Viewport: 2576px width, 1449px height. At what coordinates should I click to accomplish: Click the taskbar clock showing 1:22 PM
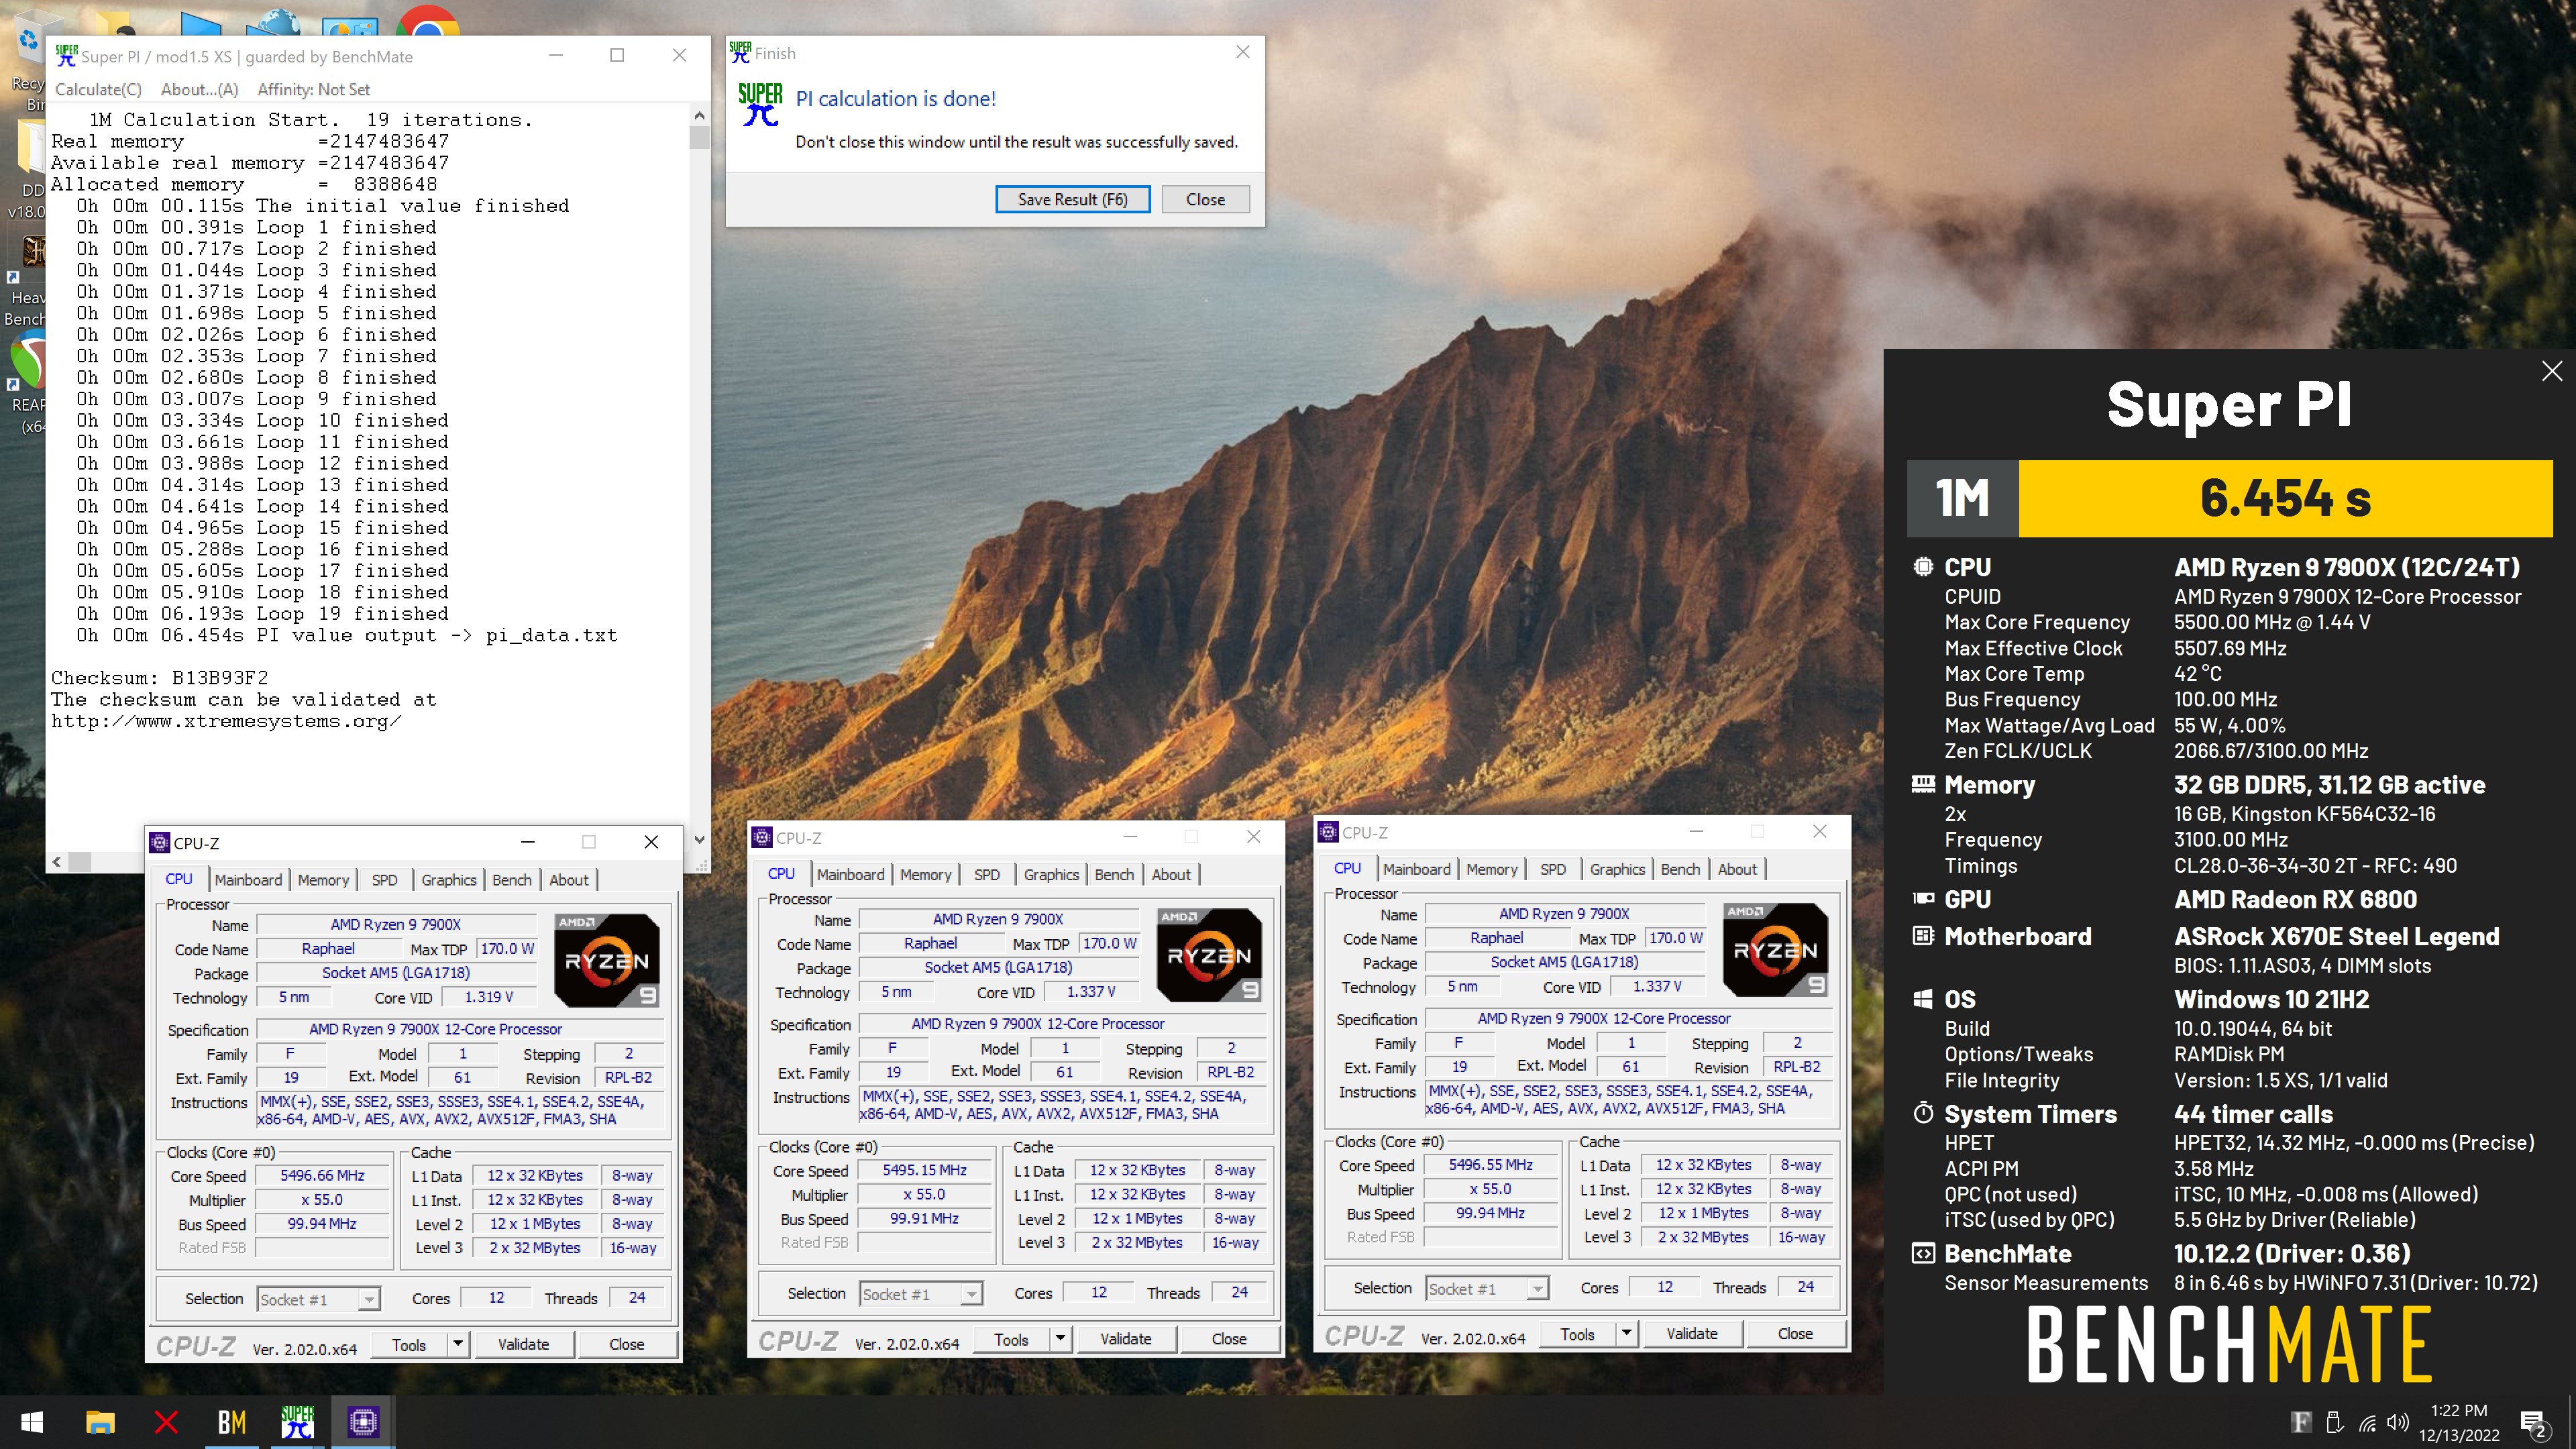point(2459,1422)
